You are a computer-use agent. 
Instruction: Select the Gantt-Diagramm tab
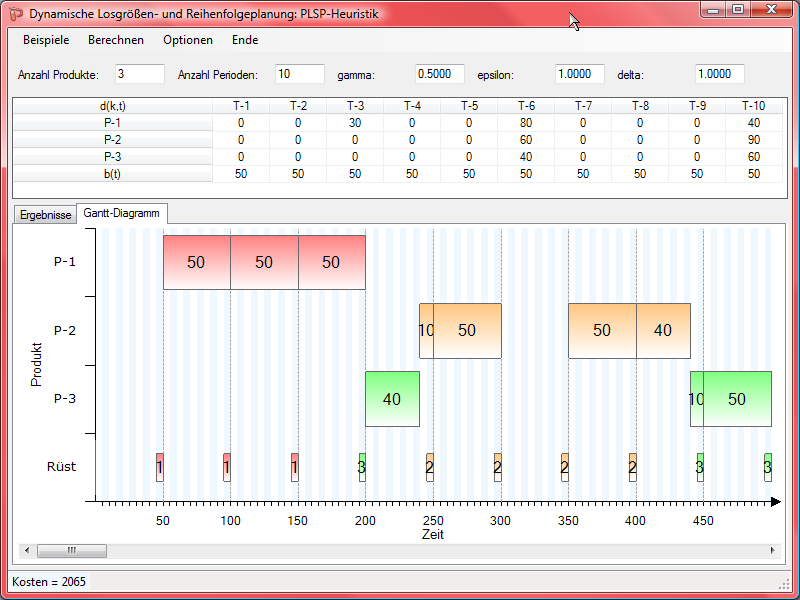(x=122, y=214)
